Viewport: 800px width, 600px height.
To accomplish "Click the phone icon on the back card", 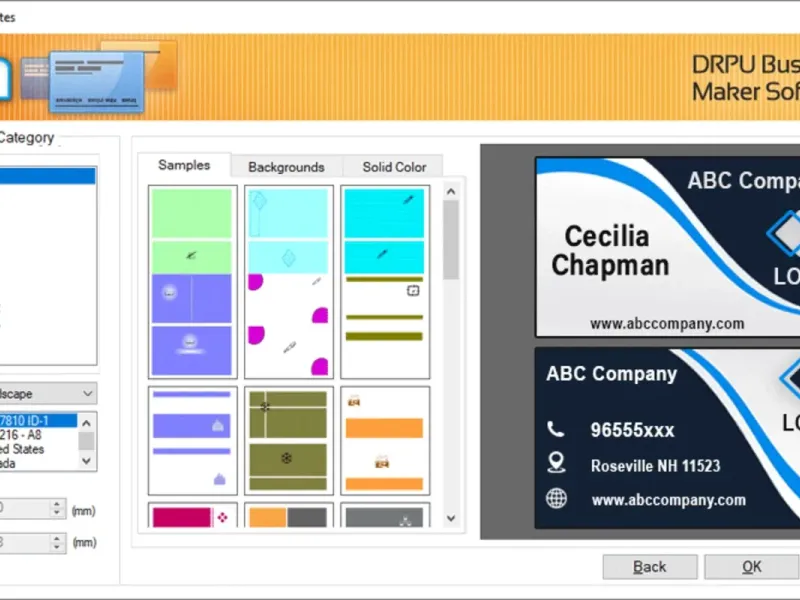I will coord(556,429).
